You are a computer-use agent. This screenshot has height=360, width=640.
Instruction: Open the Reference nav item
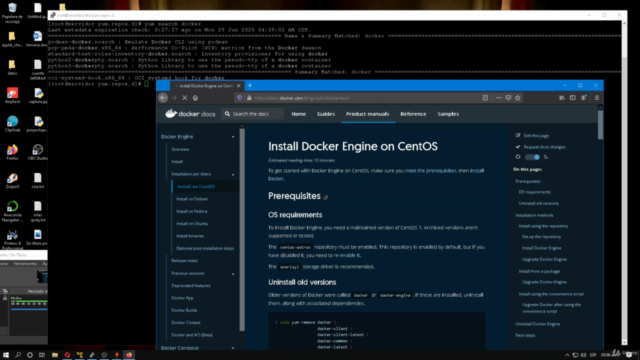coord(413,114)
